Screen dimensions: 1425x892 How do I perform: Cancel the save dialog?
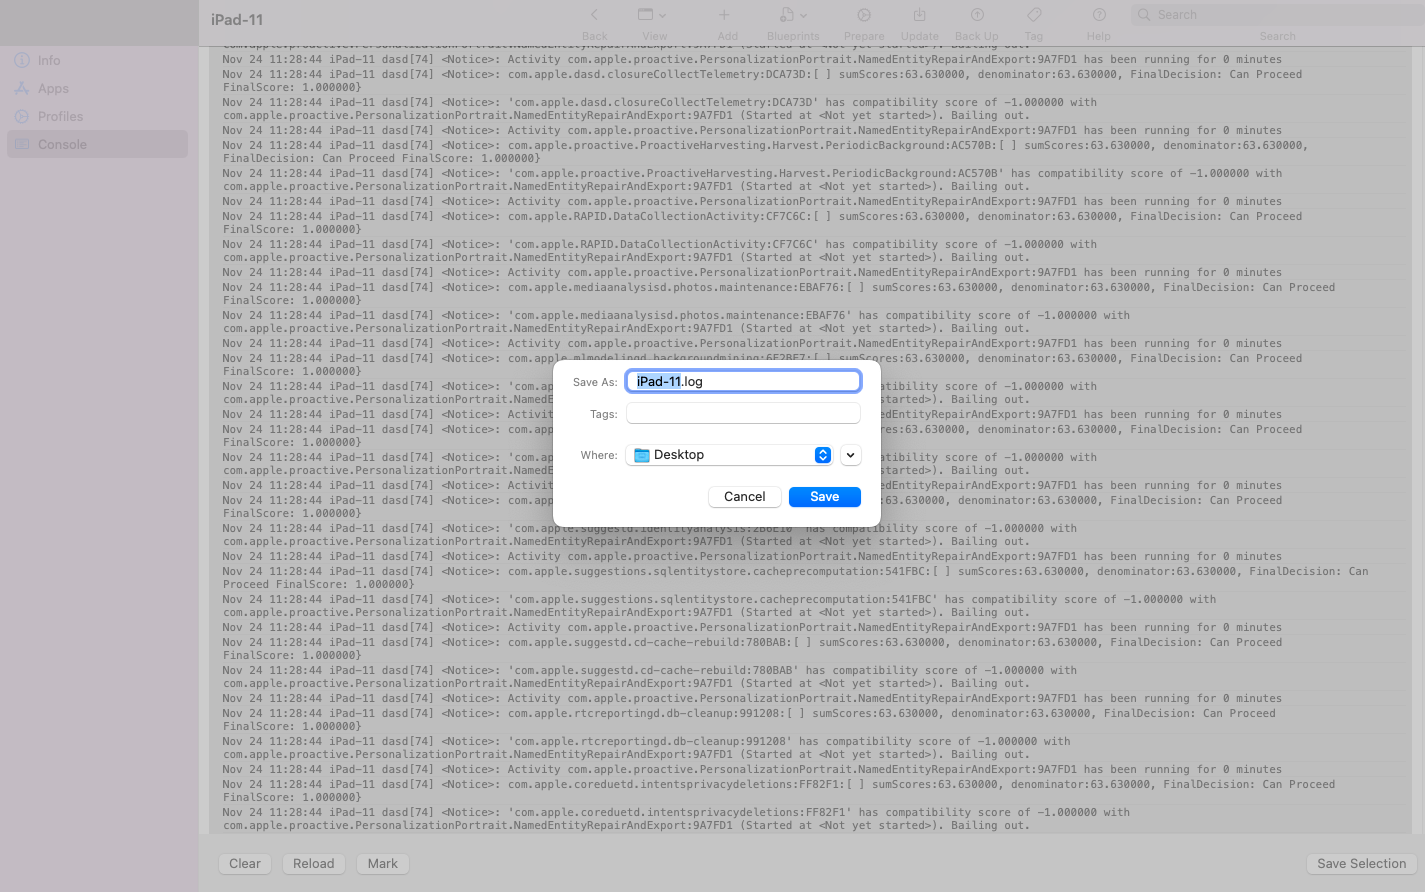coord(745,497)
